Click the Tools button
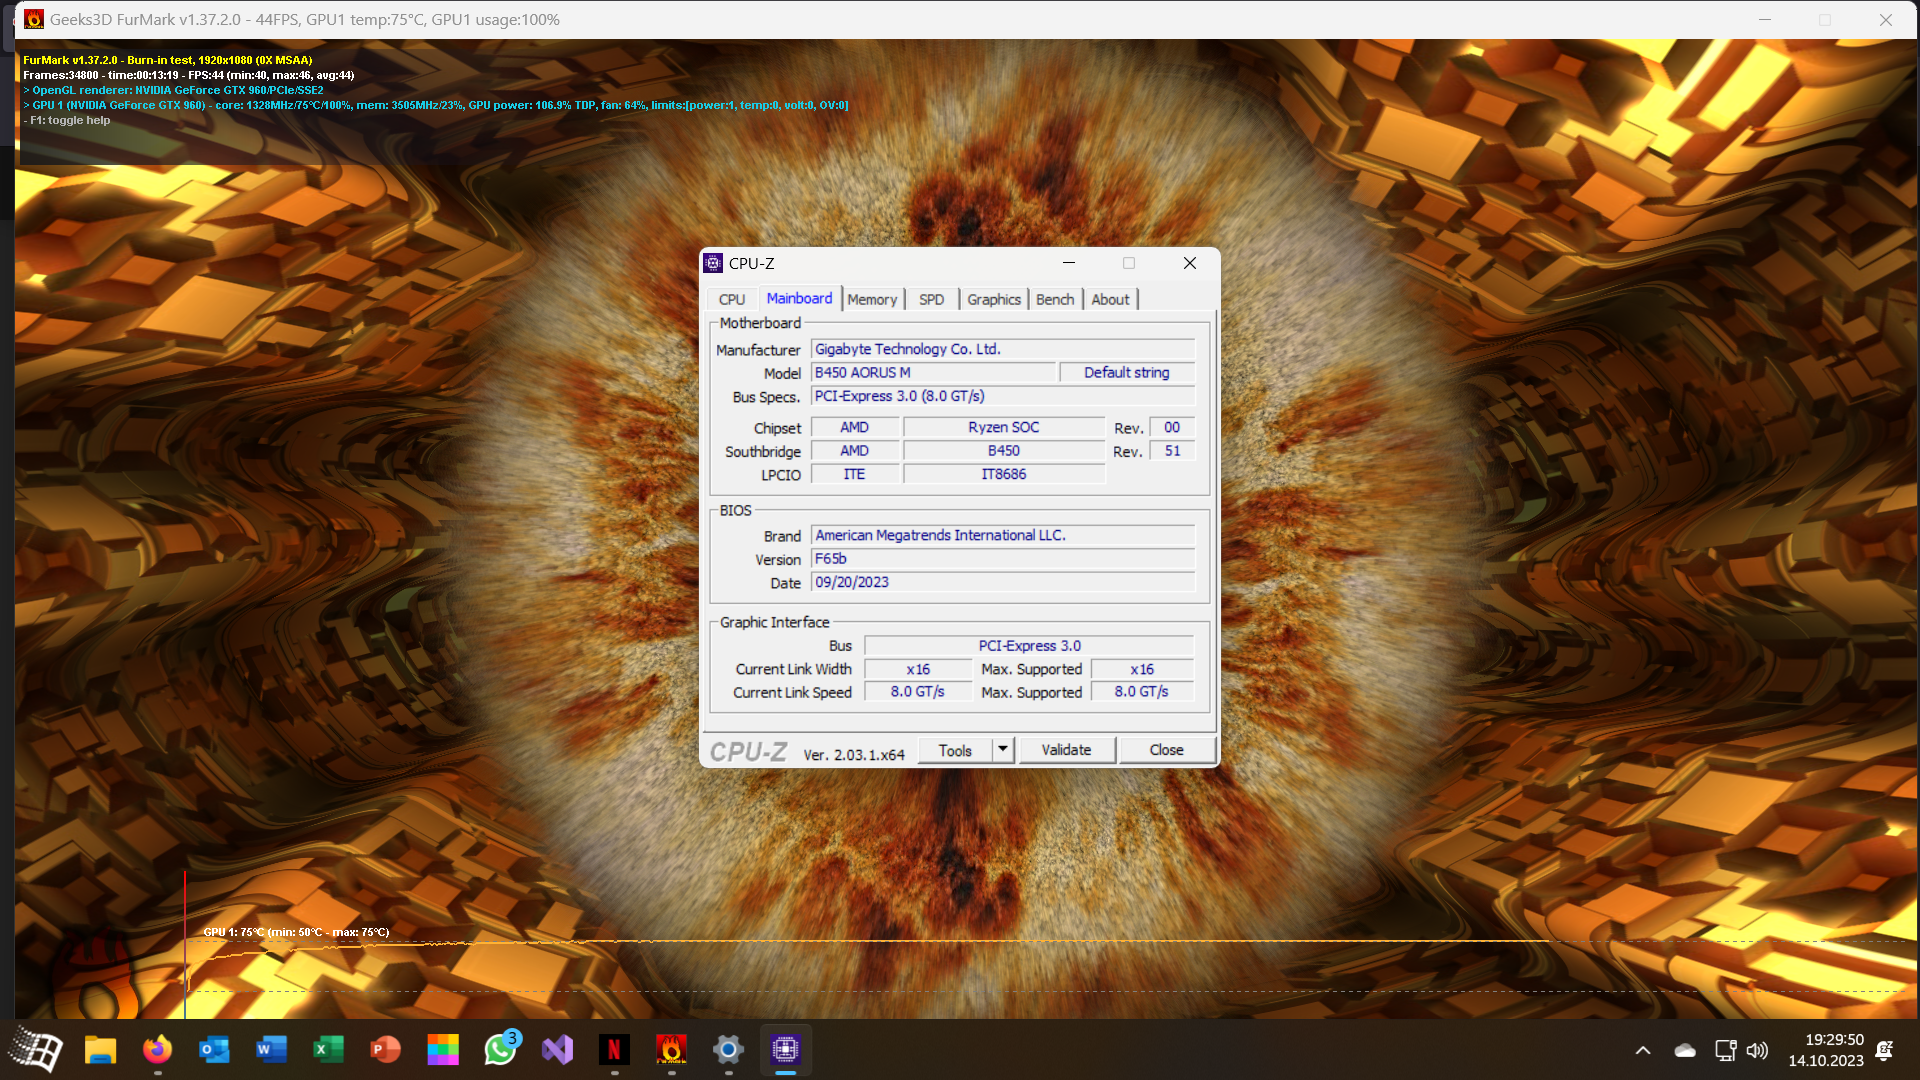 pyautogui.click(x=954, y=750)
